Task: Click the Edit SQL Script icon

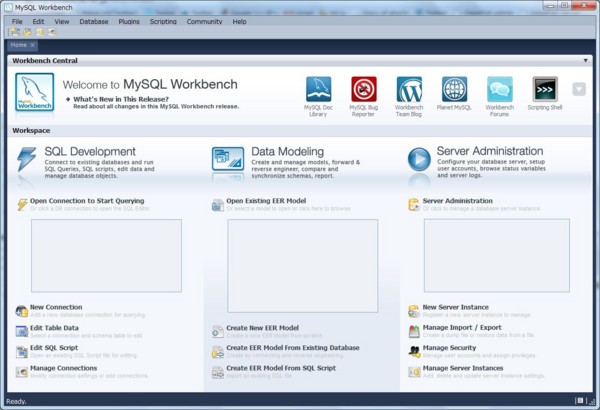Action: coord(21,351)
